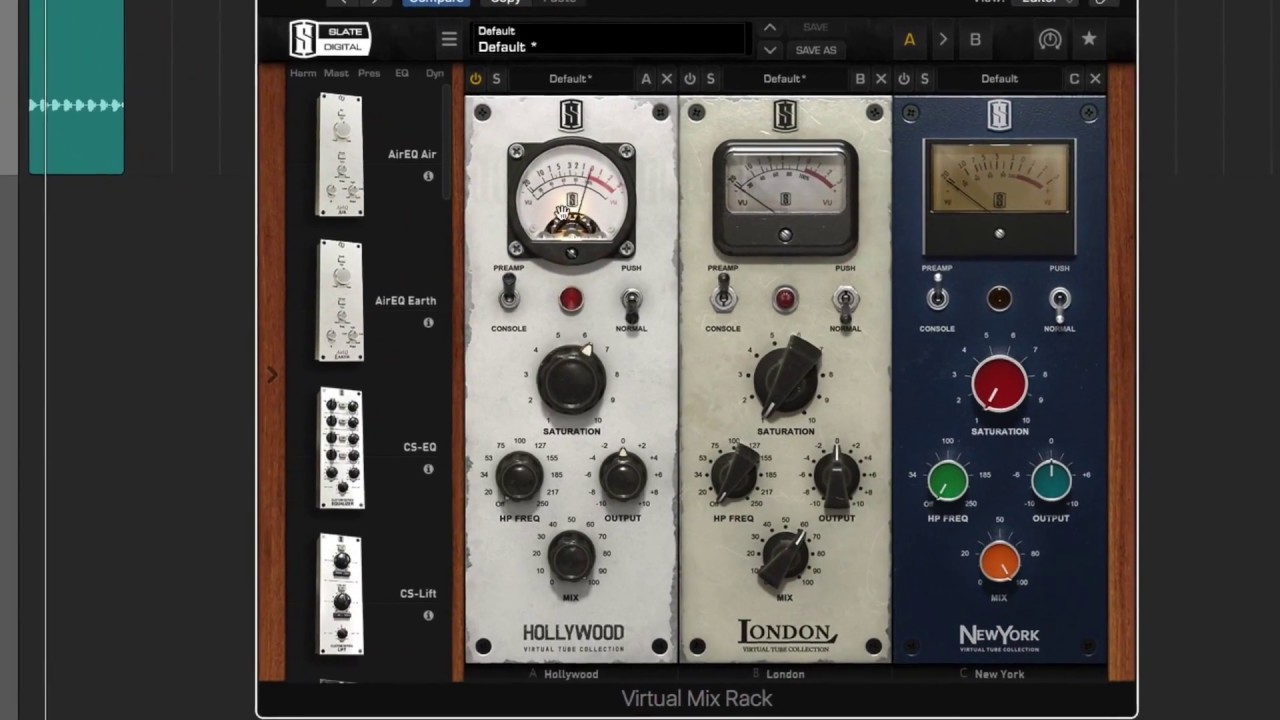This screenshot has height=720, width=1280.
Task: Click the London HP Freq knob
Action: pyautogui.click(x=734, y=474)
